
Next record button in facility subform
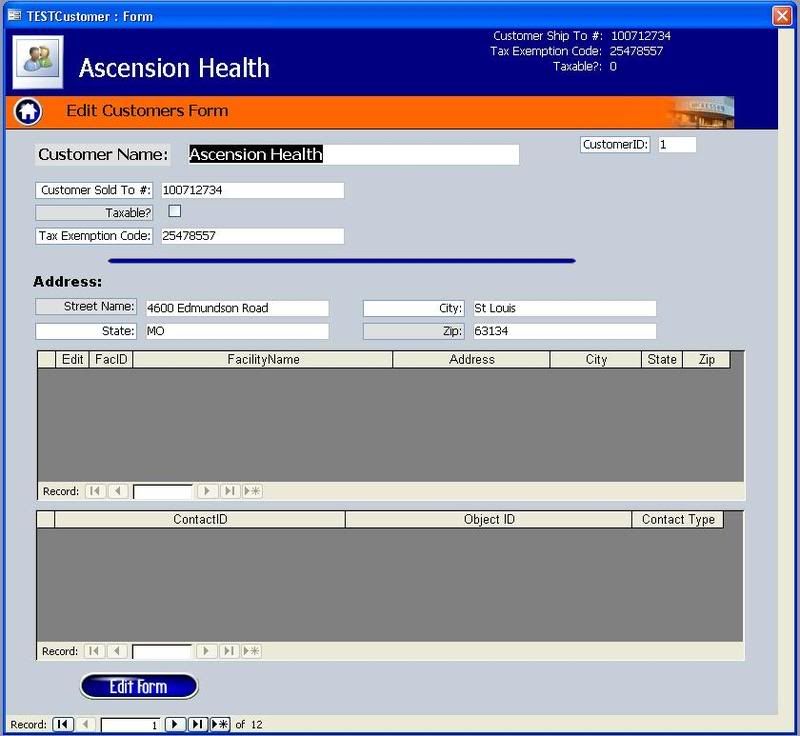tap(207, 491)
